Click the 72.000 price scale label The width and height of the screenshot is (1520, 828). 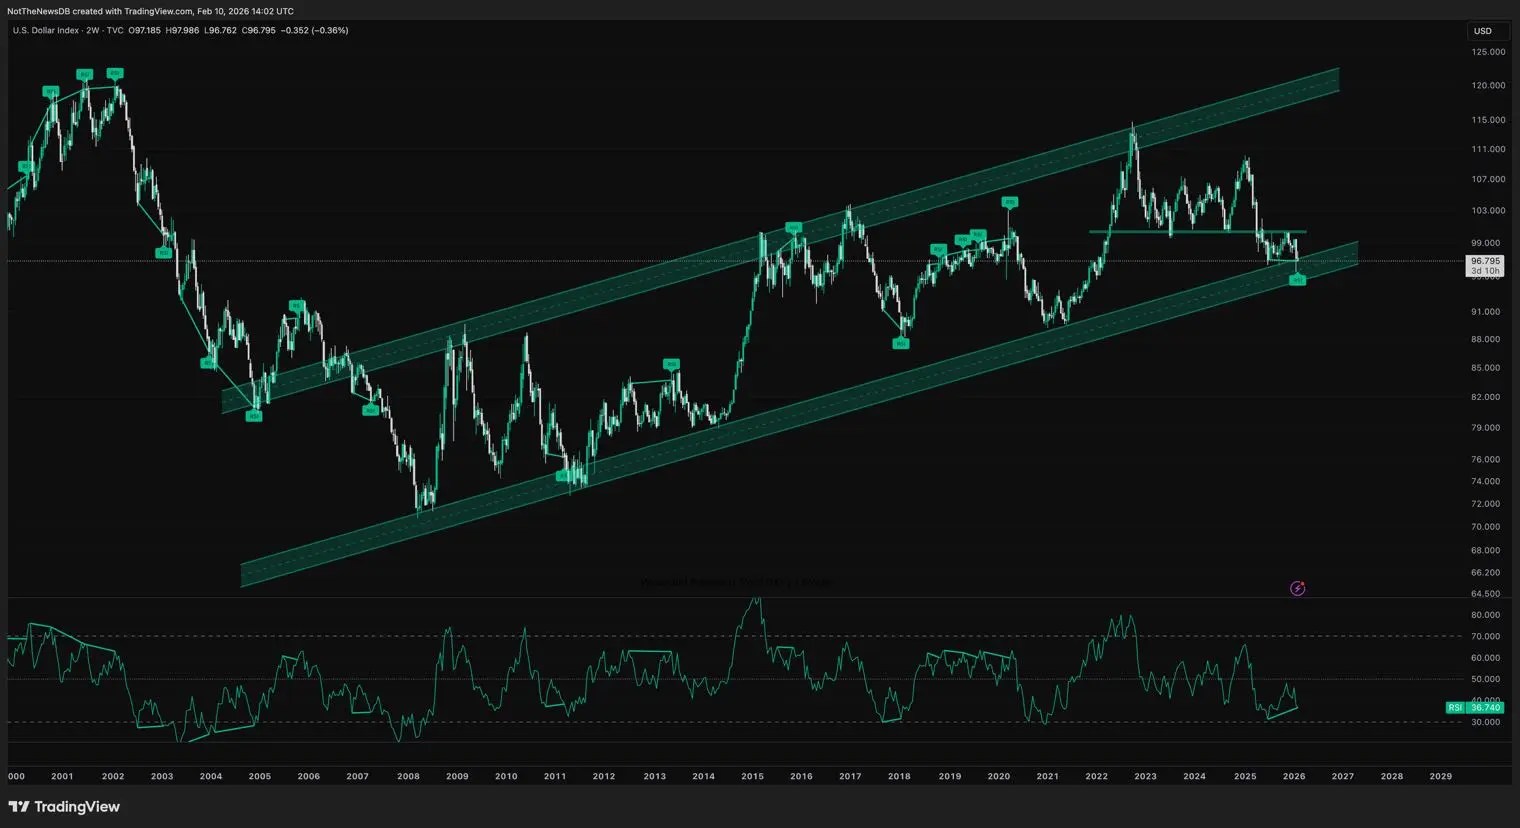(1486, 504)
